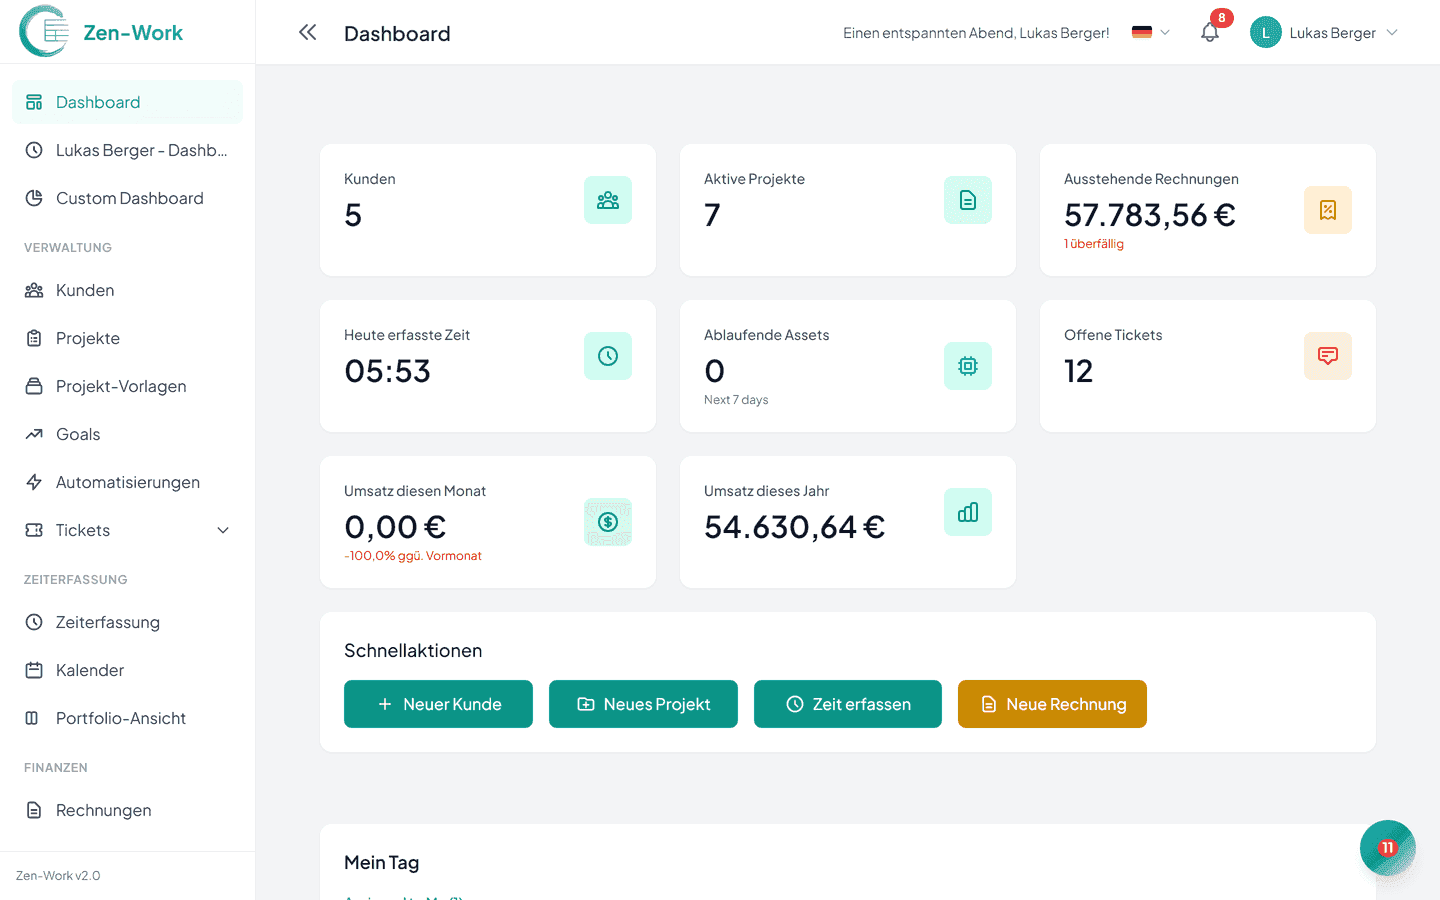Click the 'Next 7 days' label

[x=736, y=400]
